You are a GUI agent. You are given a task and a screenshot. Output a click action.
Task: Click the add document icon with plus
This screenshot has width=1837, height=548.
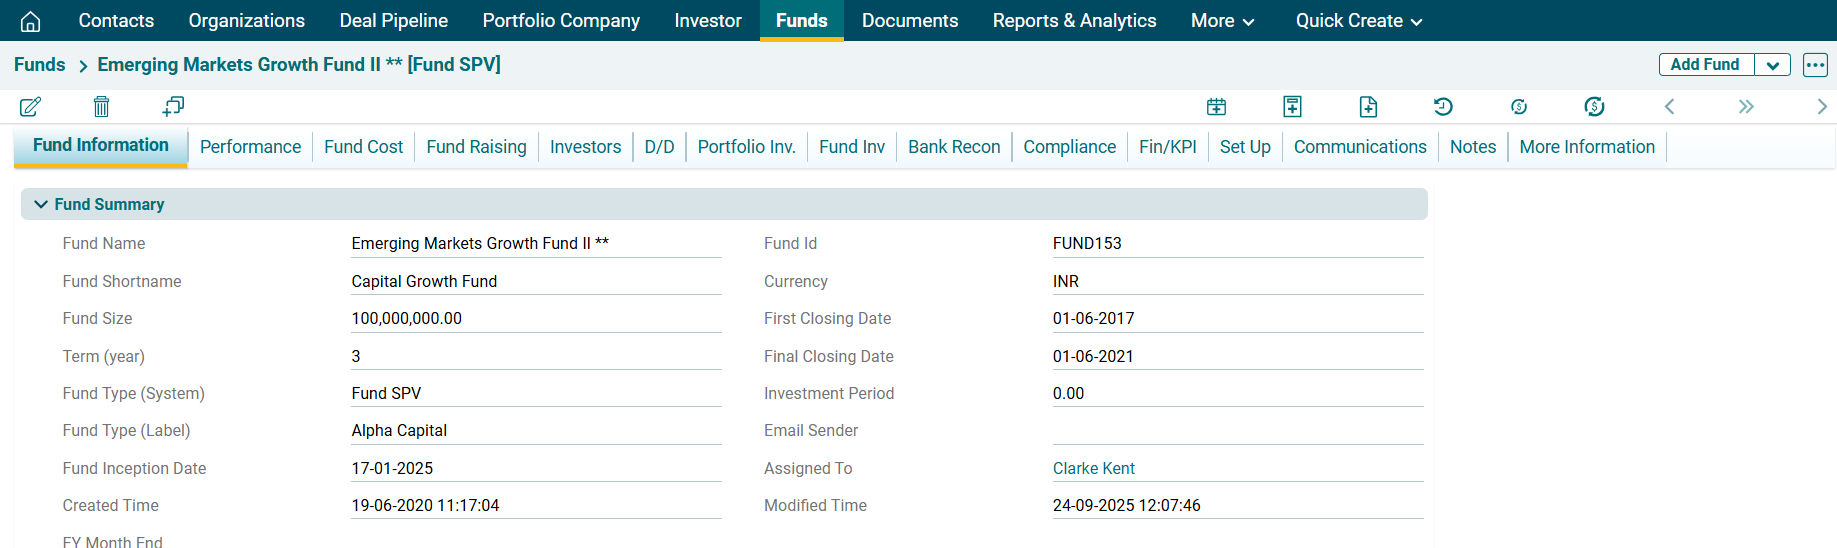1368,106
